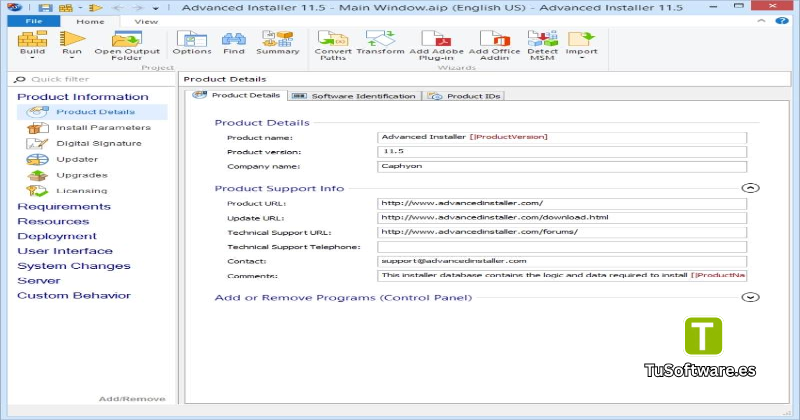Open the Run dropdown arrow
Viewport: 800px width, 420px height.
pos(72,58)
